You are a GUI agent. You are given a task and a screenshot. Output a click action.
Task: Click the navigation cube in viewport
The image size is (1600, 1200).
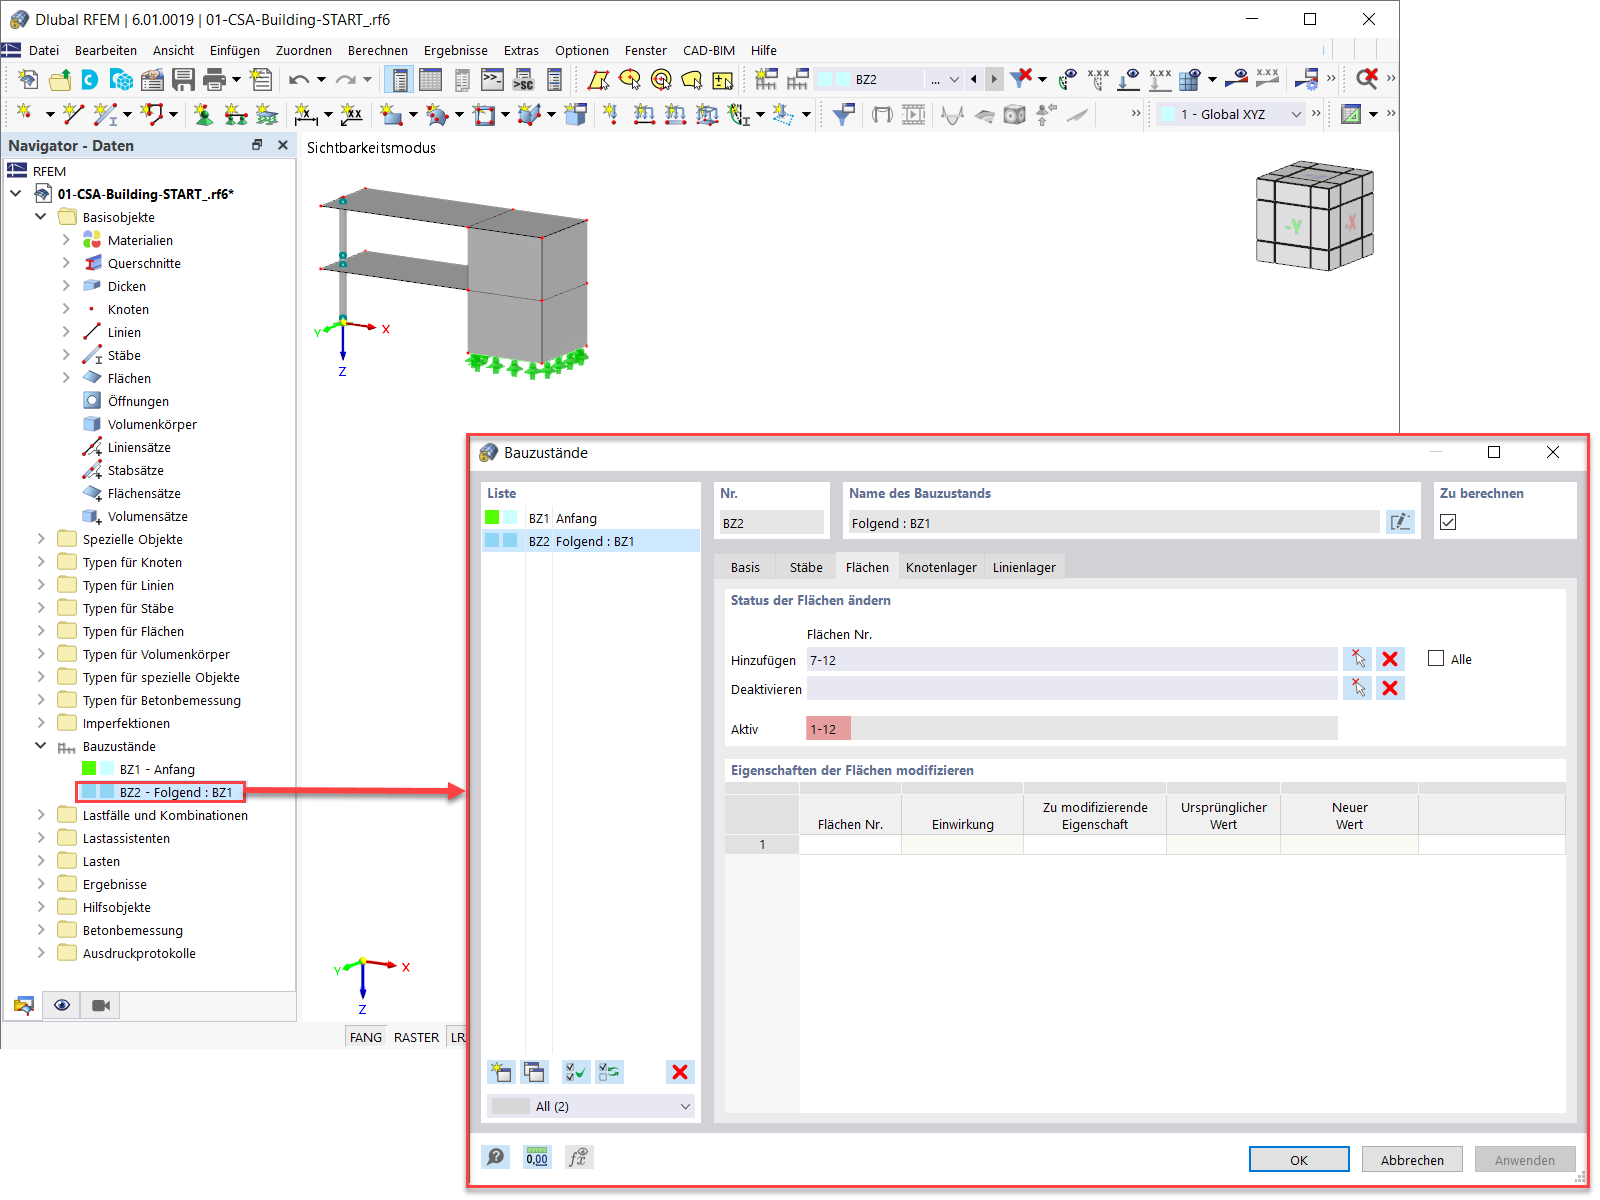[x=1314, y=216]
